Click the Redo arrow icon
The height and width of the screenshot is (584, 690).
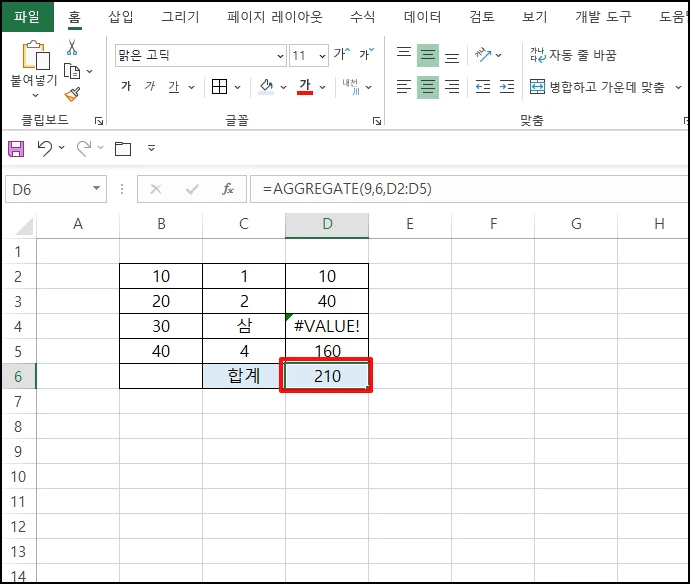pos(84,148)
